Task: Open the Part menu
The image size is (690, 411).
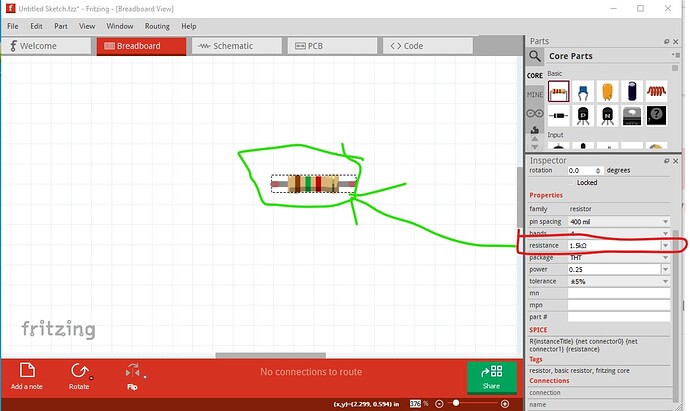Action: pyautogui.click(x=61, y=26)
